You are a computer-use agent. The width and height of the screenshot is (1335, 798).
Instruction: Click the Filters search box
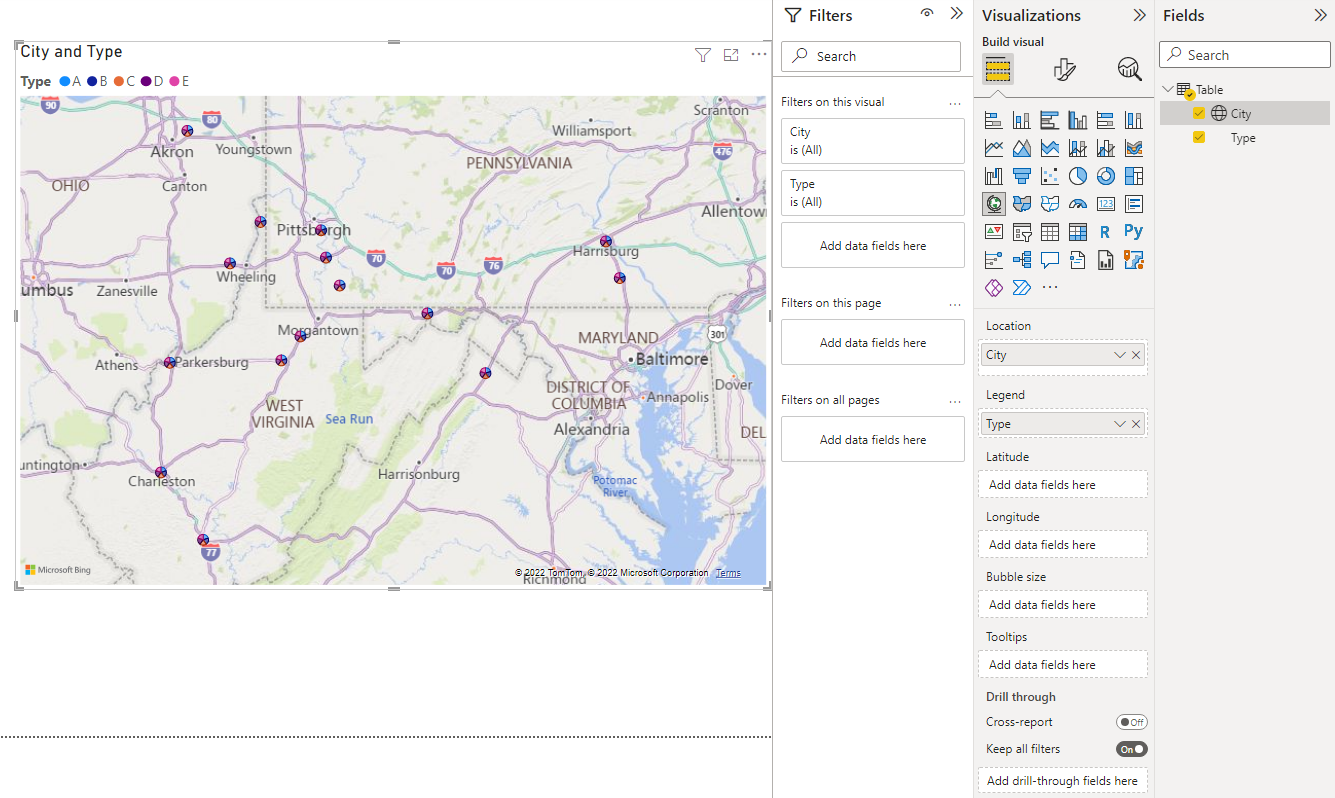point(871,56)
